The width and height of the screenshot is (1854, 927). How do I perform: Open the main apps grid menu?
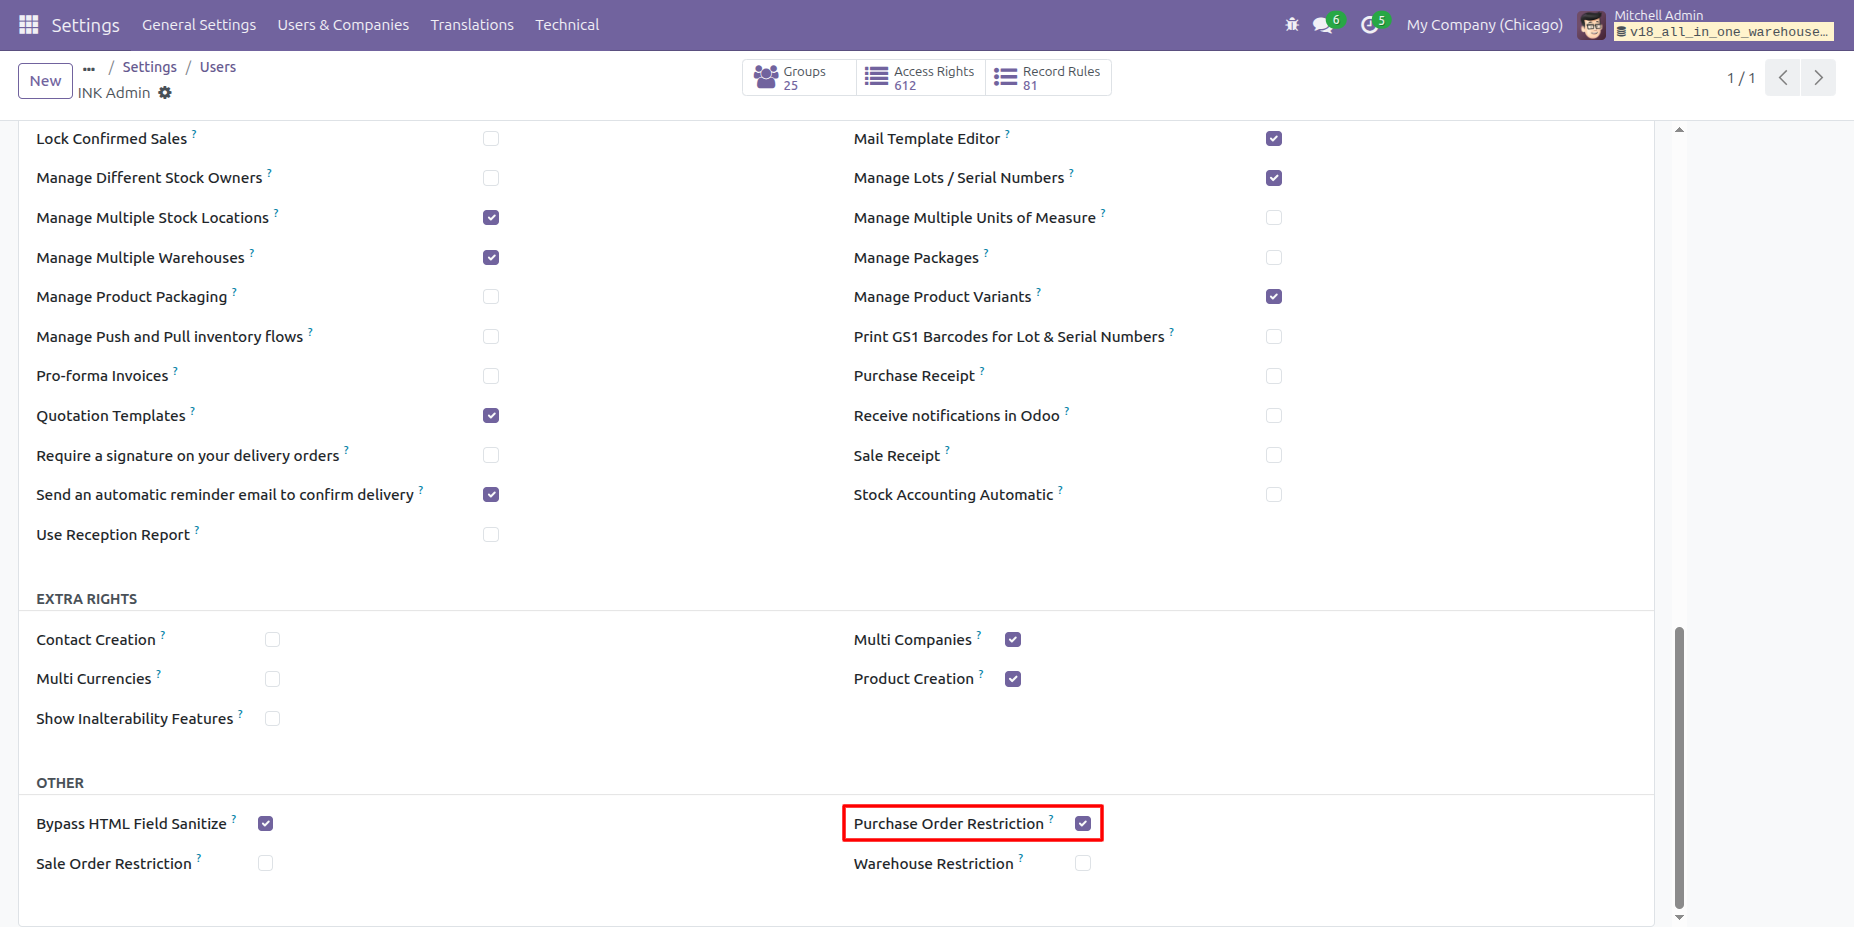pyautogui.click(x=29, y=24)
